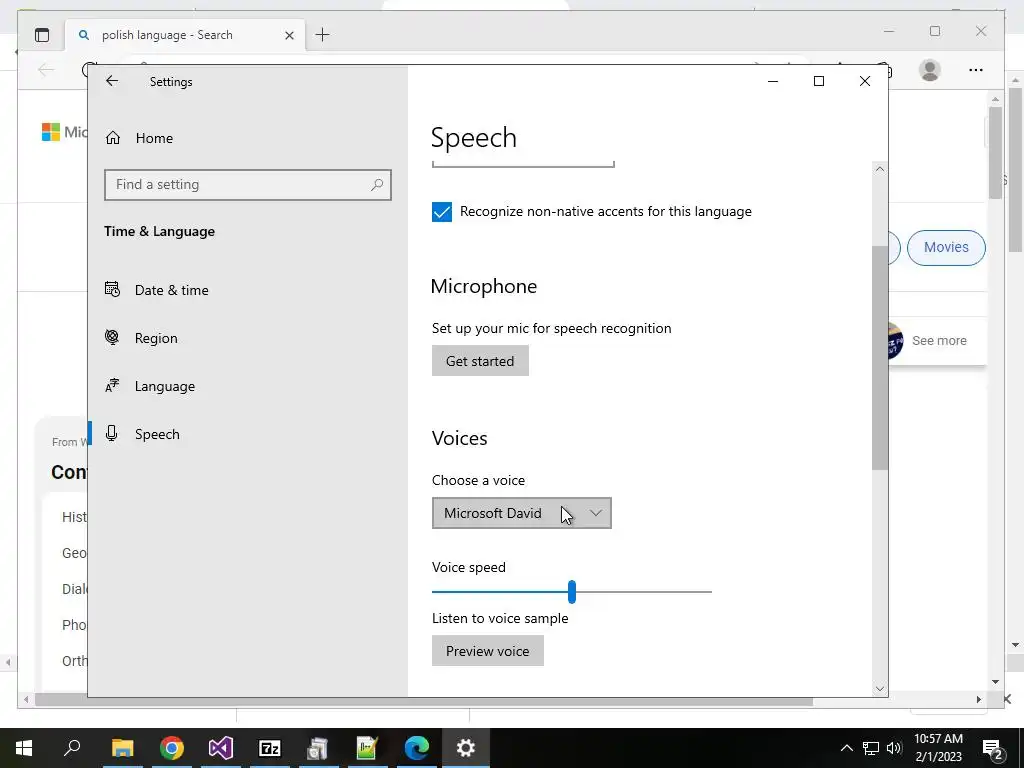Open Microsoft Edge from taskbar
The image size is (1024, 768).
point(417,748)
